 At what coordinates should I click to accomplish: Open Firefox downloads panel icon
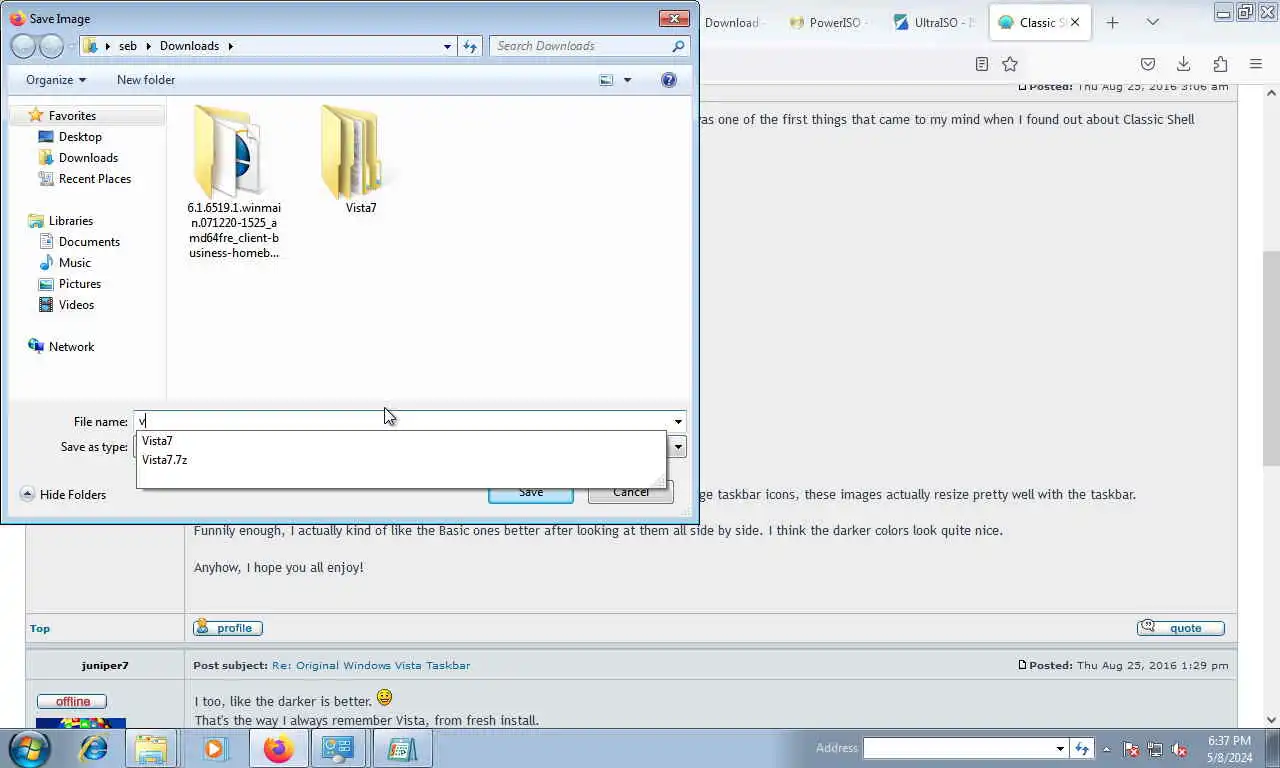[x=1183, y=64]
